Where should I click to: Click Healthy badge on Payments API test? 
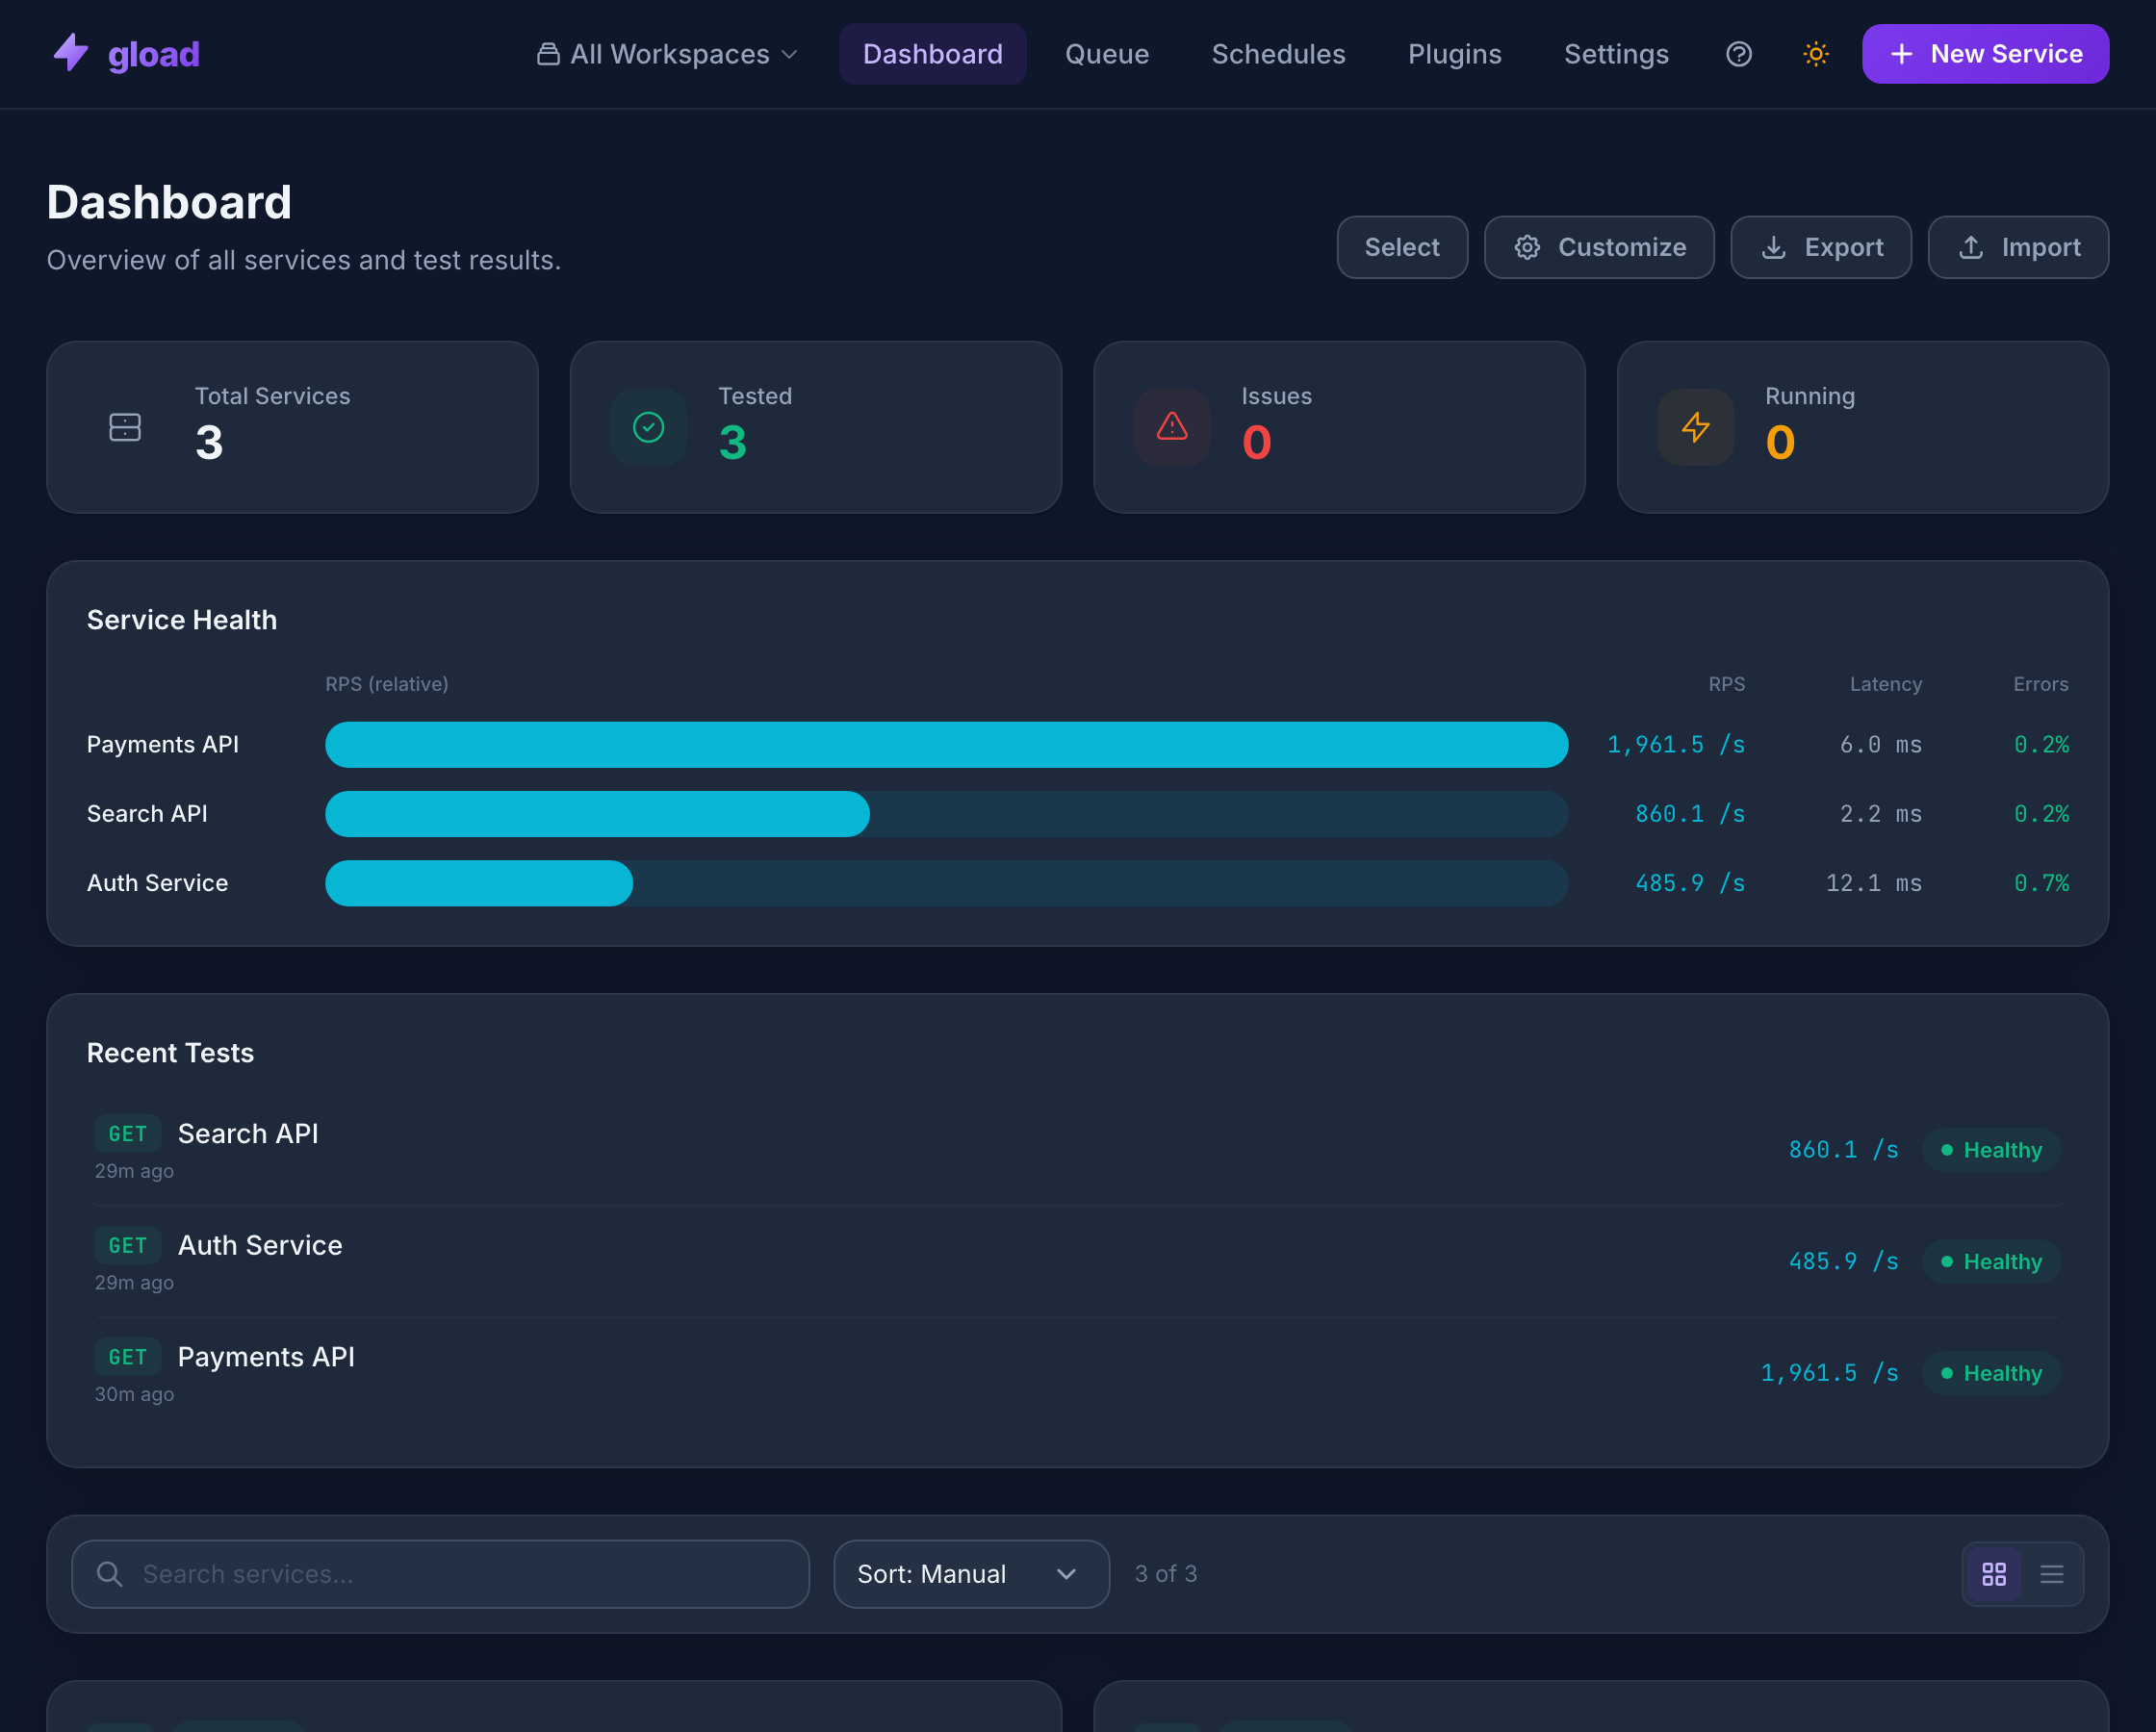click(x=1990, y=1373)
